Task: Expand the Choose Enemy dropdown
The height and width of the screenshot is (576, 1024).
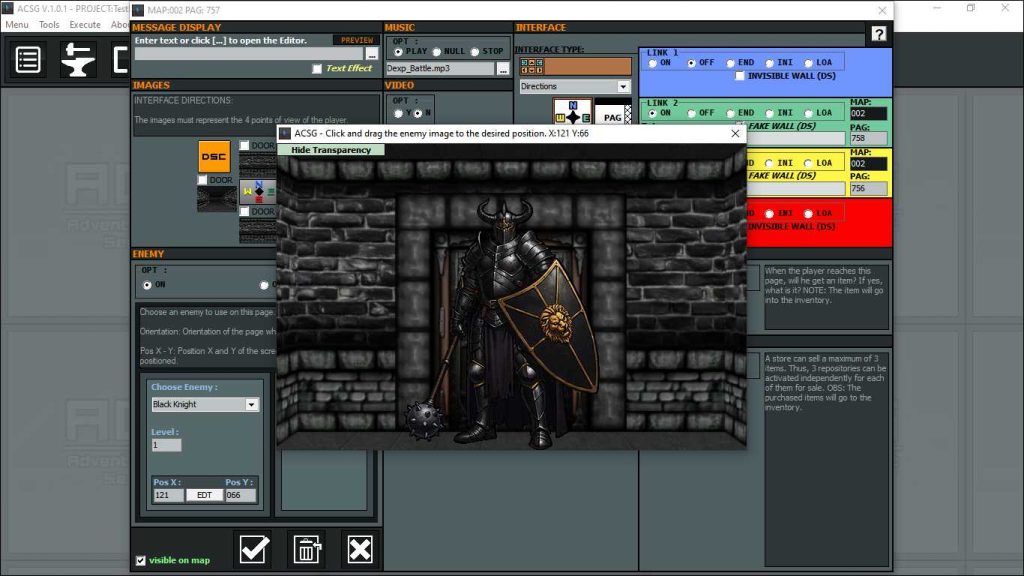Action: [251, 405]
